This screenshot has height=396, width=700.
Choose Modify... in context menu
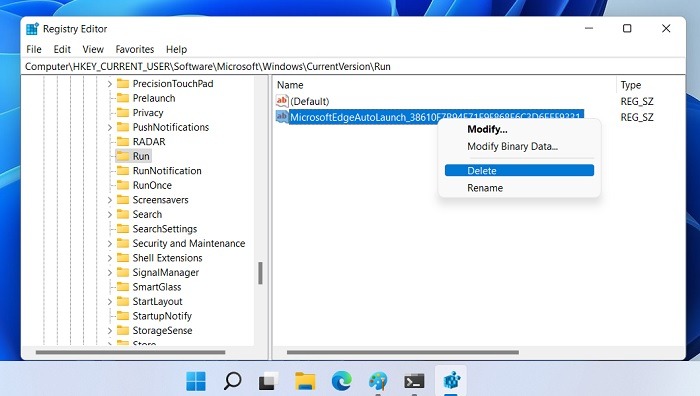[x=487, y=129]
